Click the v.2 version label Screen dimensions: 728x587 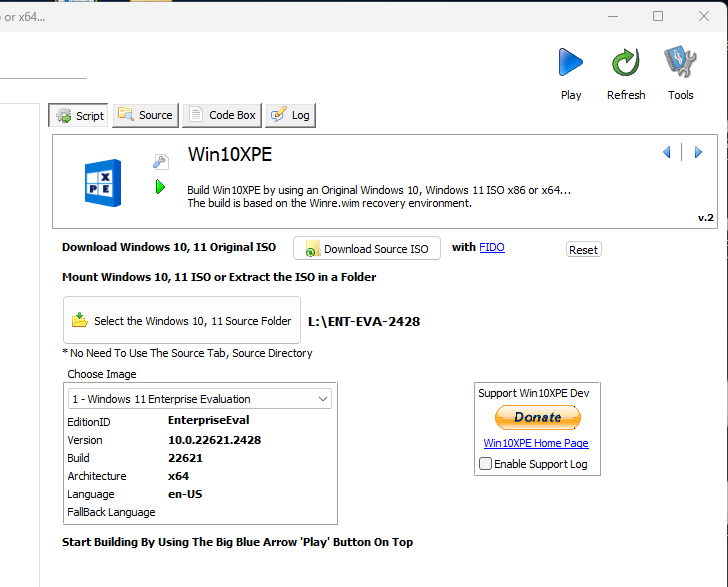[x=706, y=217]
